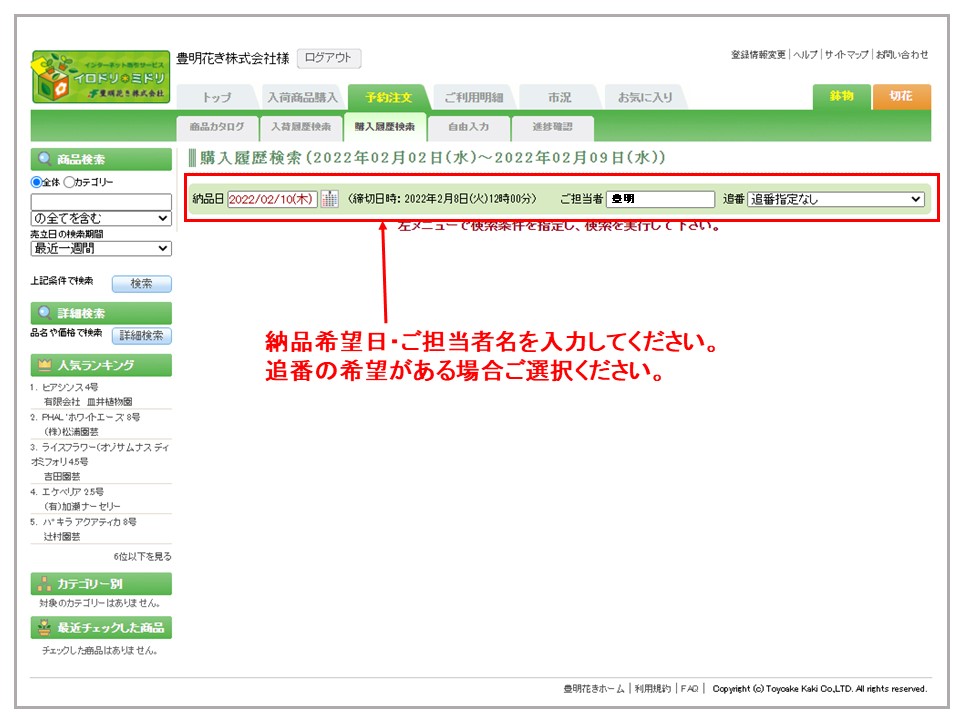
Task: Switch to the 鉢物 category tab
Action: tap(841, 97)
